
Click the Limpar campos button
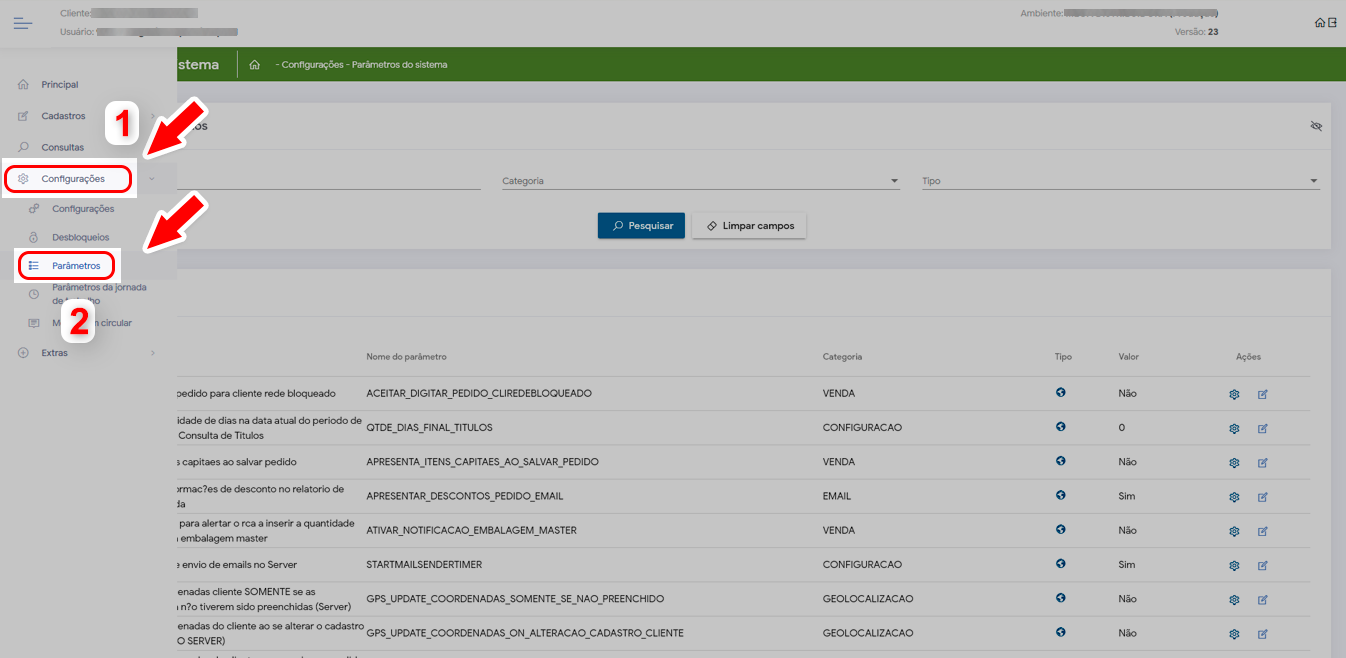(x=749, y=226)
